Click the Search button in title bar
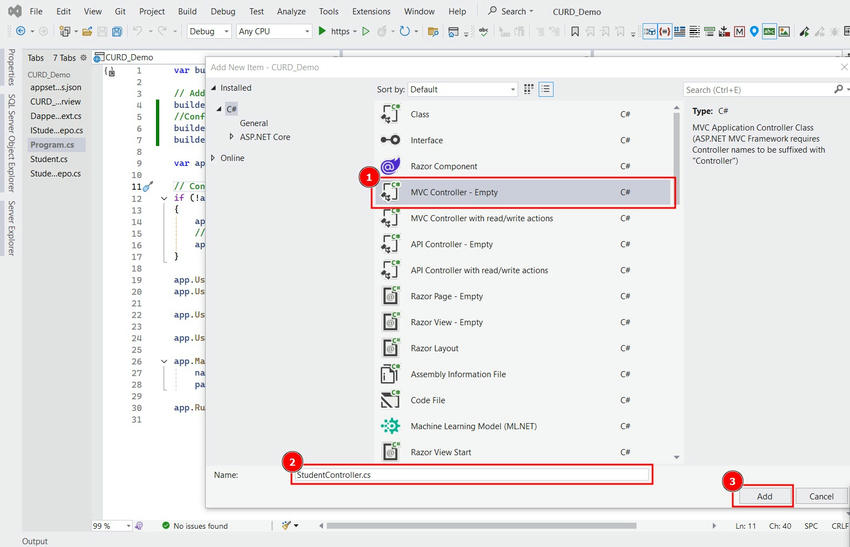This screenshot has height=547, width=850. (x=511, y=11)
